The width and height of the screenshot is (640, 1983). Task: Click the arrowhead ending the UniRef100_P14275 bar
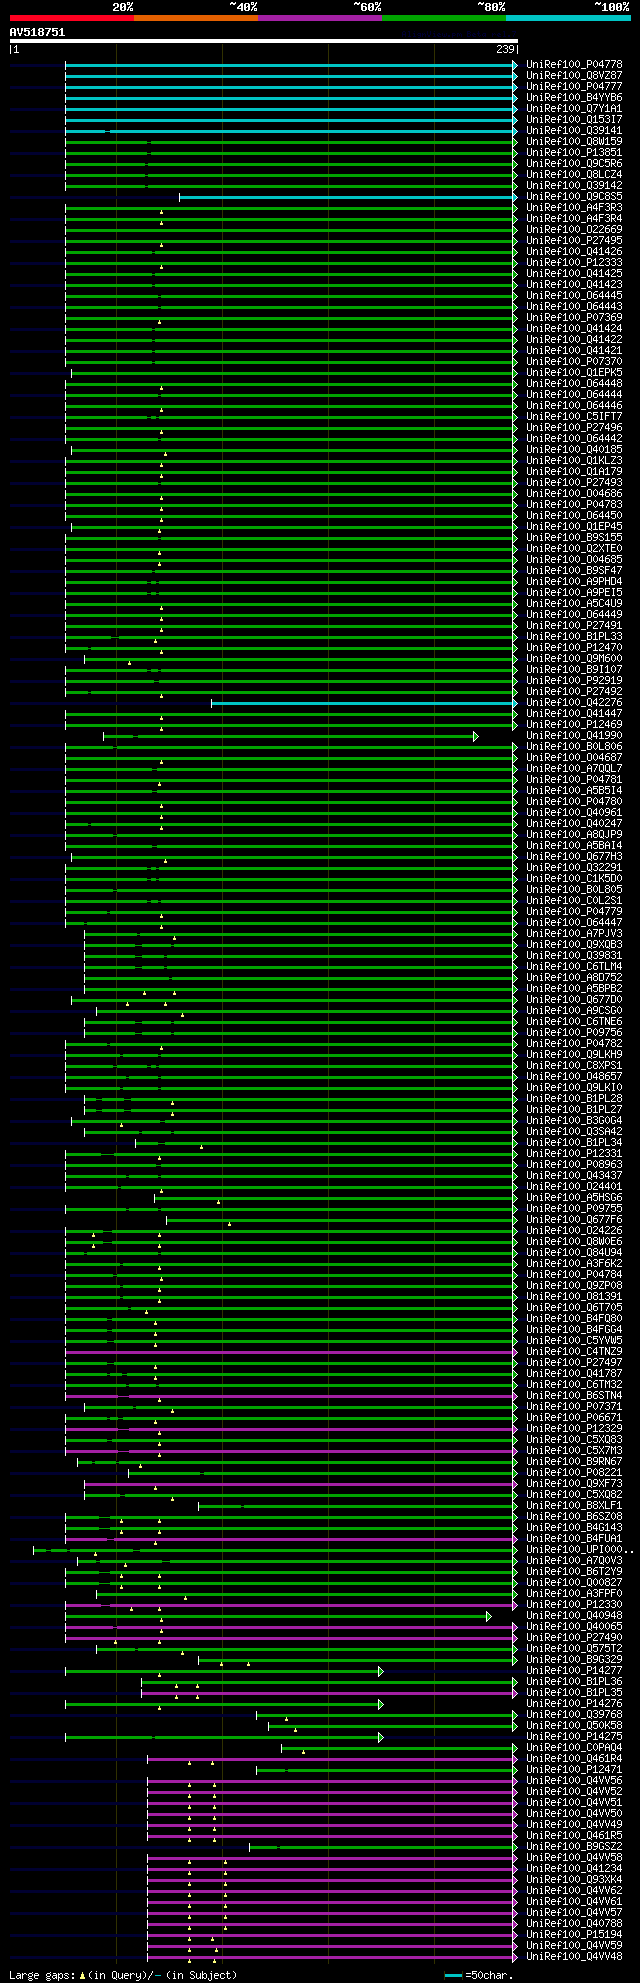point(381,1737)
